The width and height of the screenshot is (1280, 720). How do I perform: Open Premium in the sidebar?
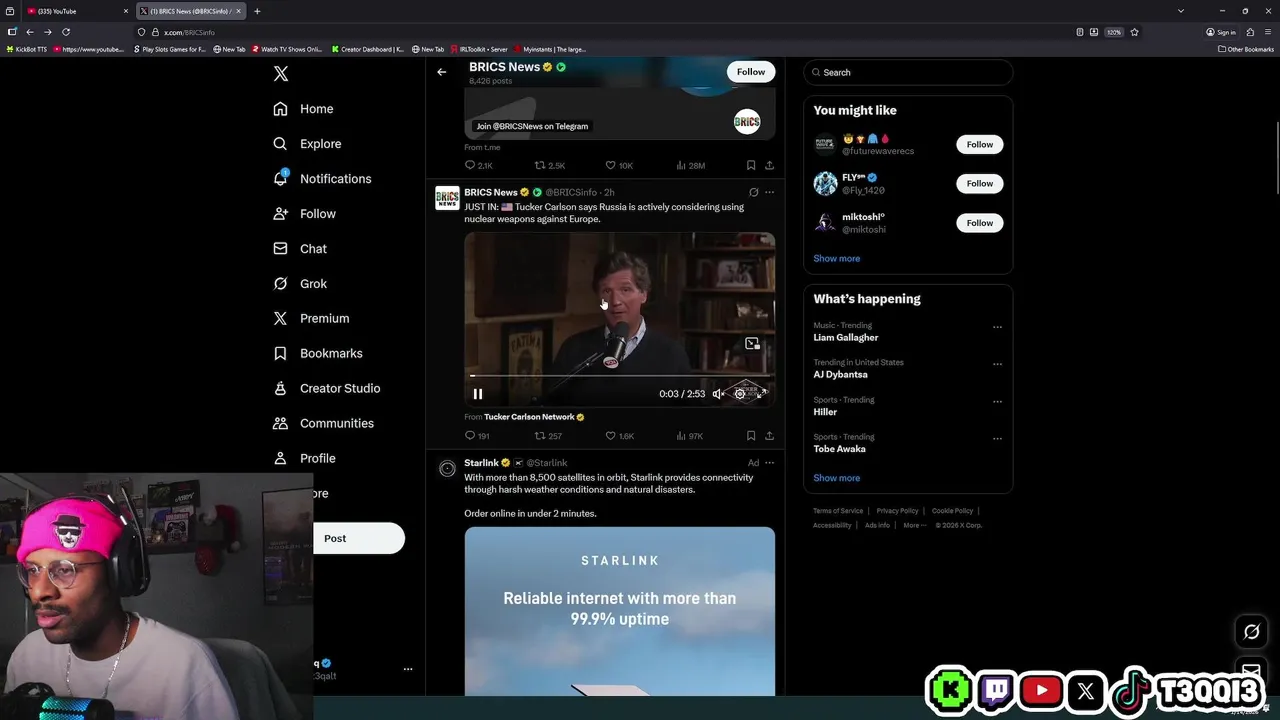[311, 318]
